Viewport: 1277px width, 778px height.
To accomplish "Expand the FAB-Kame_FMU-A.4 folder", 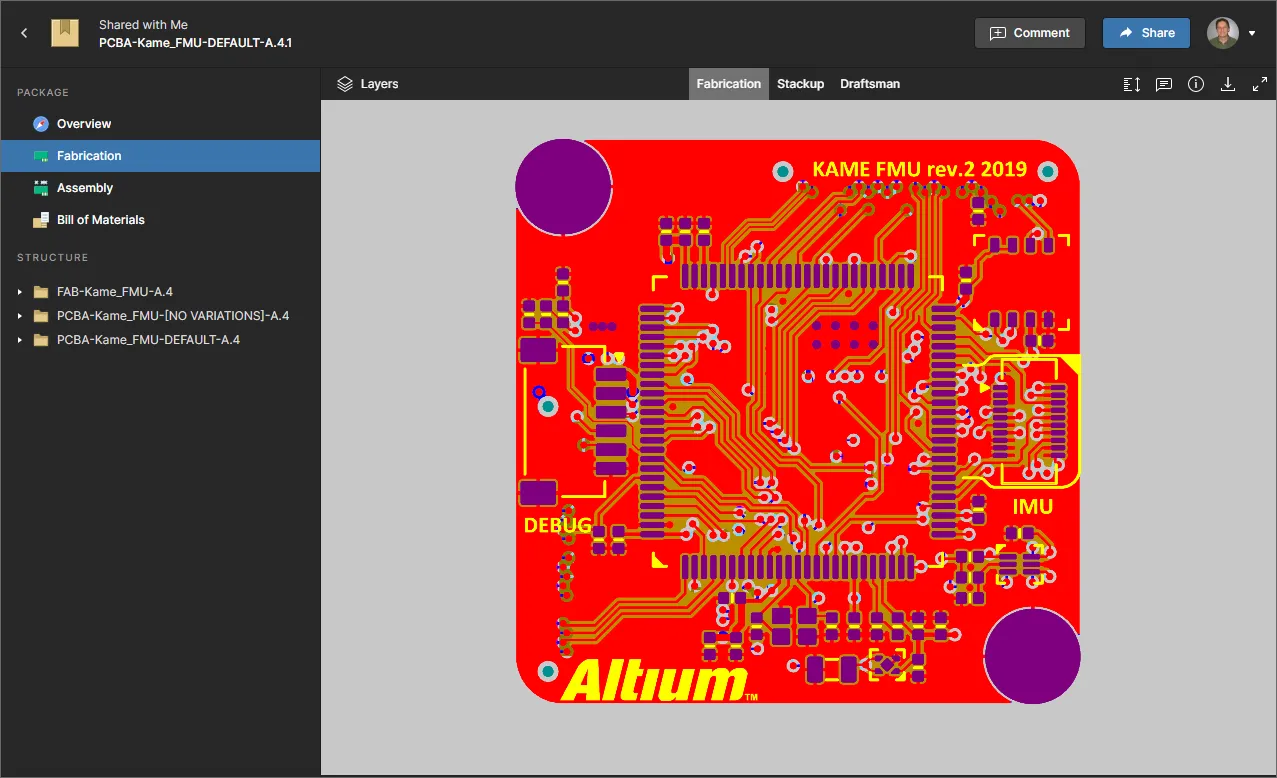I will 20,292.
